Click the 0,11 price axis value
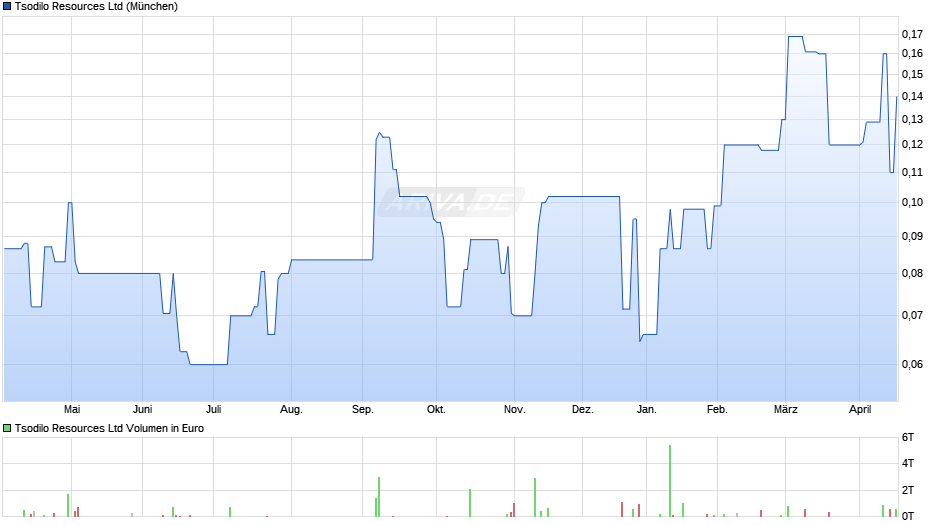This screenshot has width=940, height=526. pyautogui.click(x=912, y=172)
